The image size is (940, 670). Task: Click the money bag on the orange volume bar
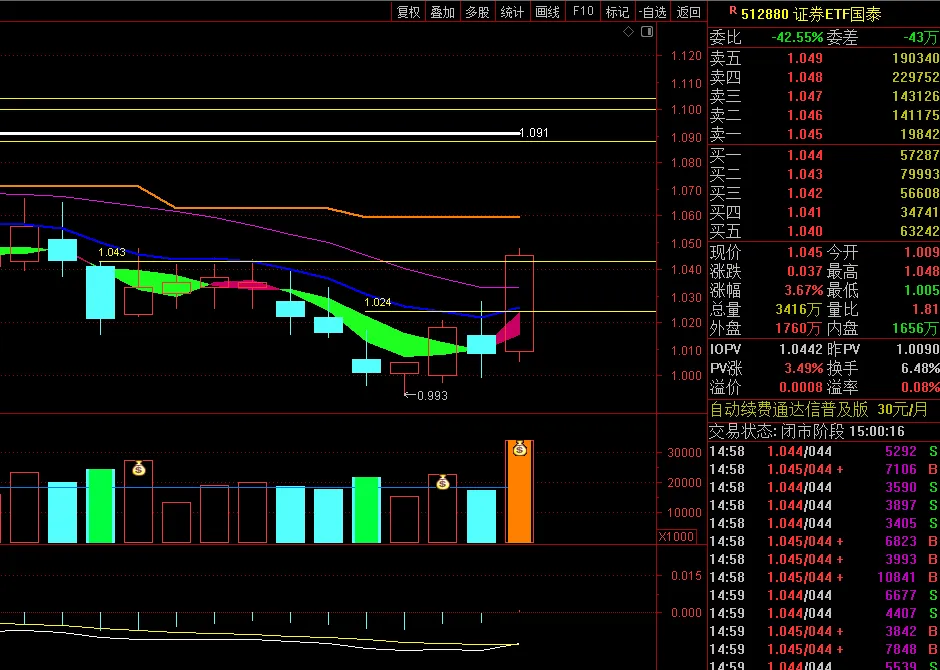pyautogui.click(x=520, y=448)
